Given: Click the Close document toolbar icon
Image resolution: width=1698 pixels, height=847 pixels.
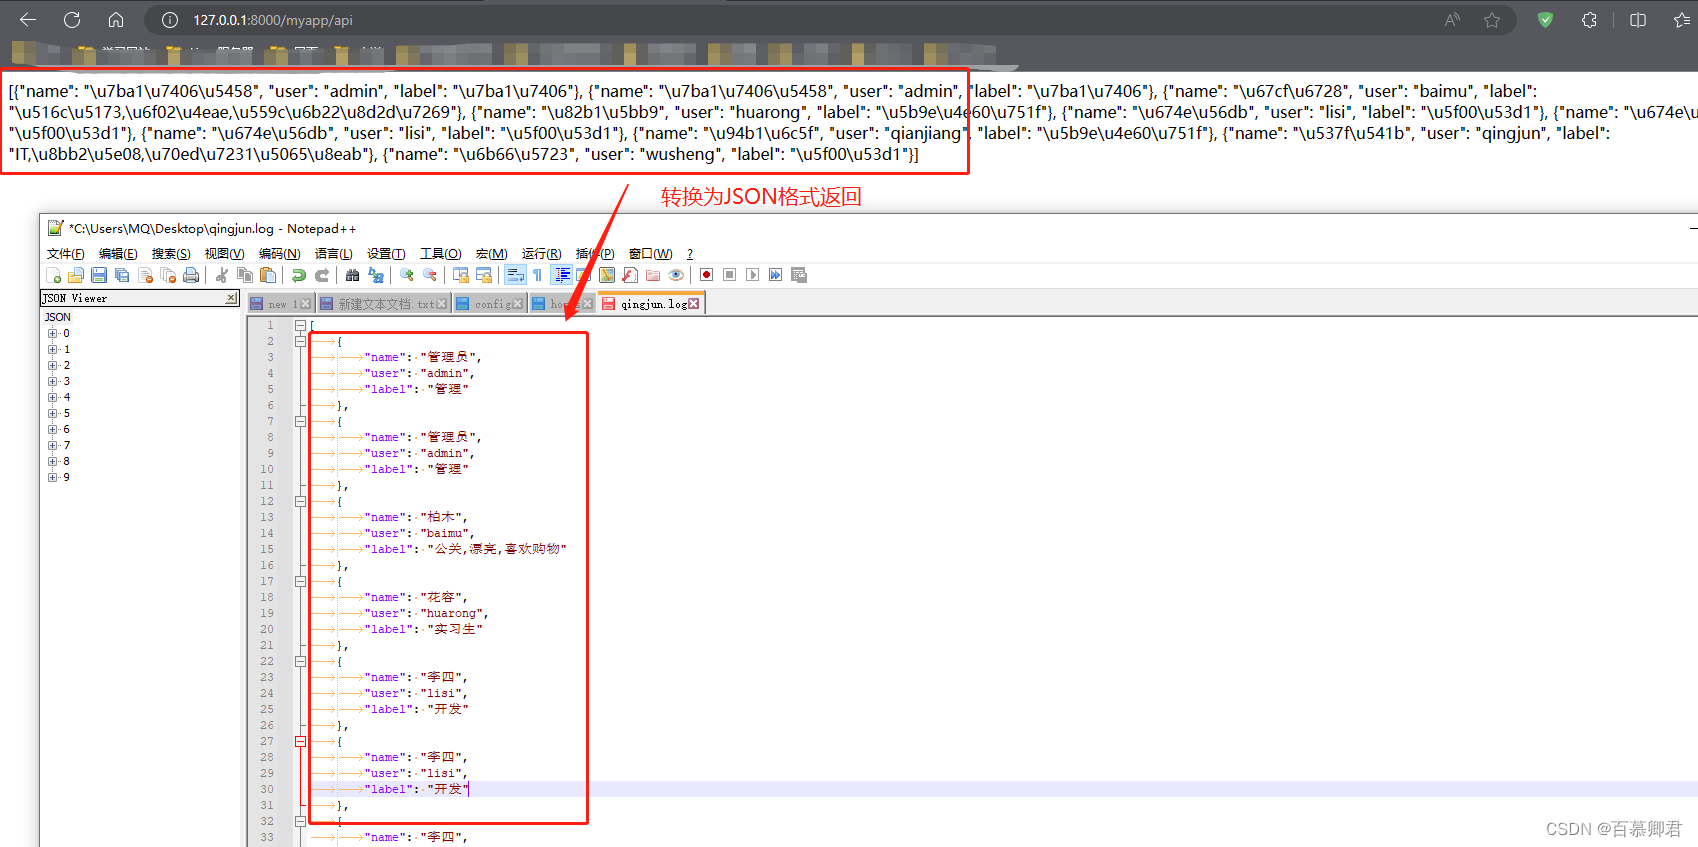Looking at the screenshot, I should tap(145, 275).
